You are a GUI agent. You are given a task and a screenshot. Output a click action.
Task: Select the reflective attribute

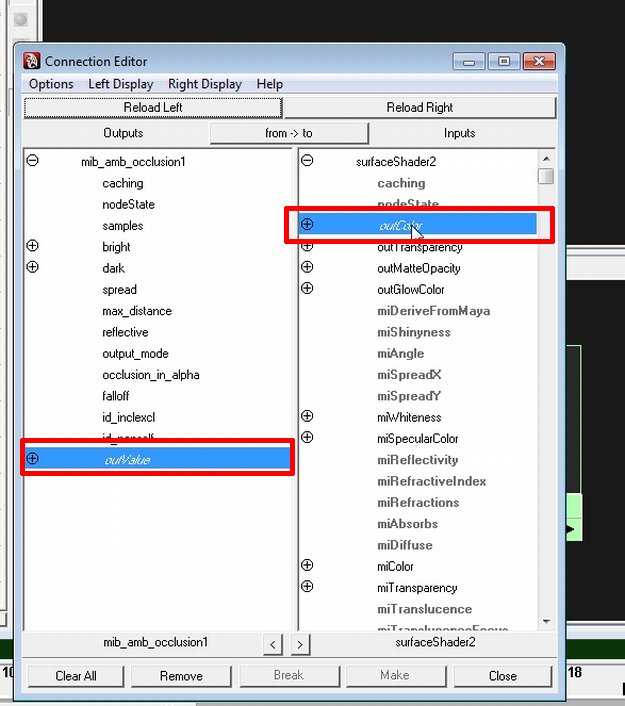(125, 332)
